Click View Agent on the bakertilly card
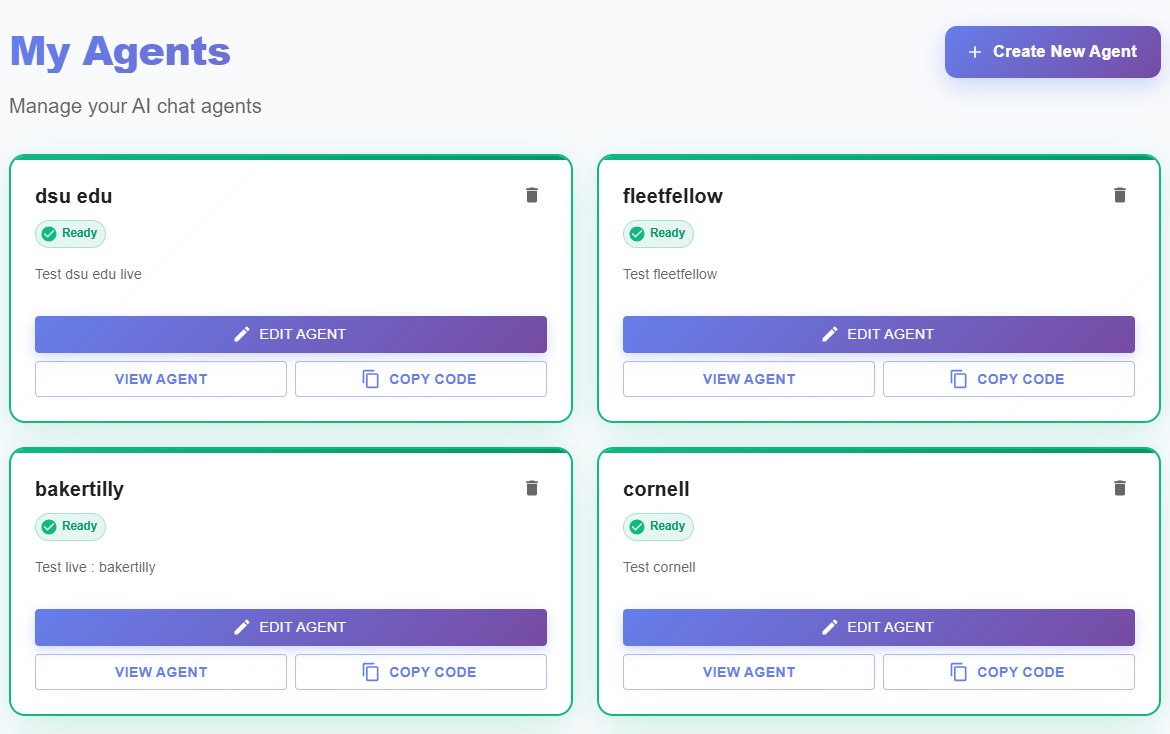The width and height of the screenshot is (1170, 734). coord(160,671)
